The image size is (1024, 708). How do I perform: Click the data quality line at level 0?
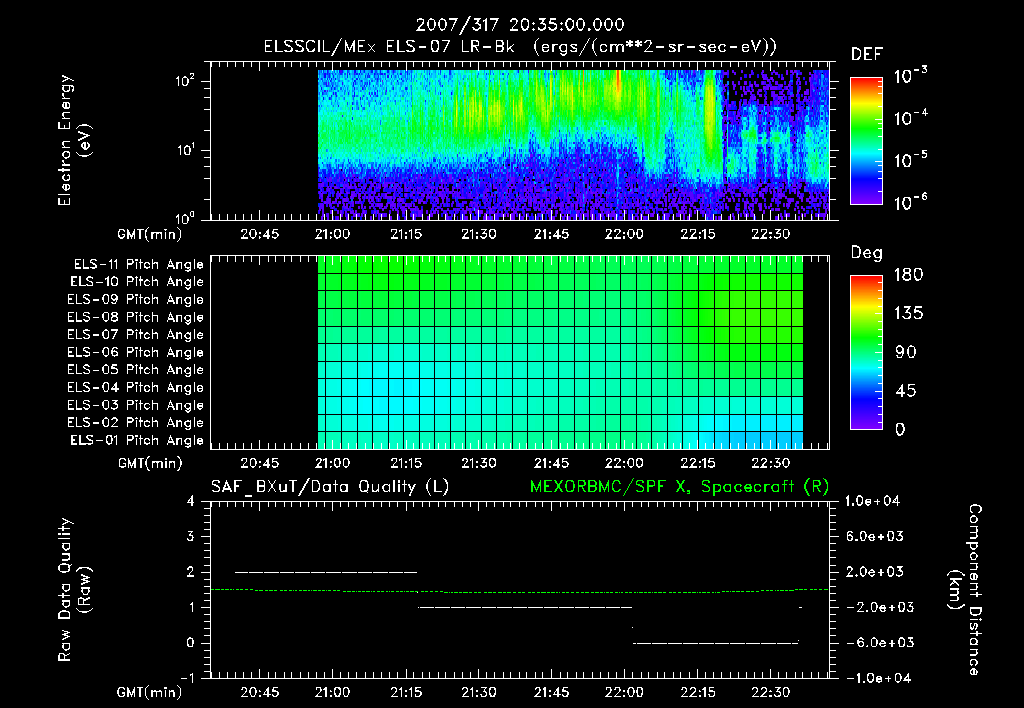(x=716, y=643)
